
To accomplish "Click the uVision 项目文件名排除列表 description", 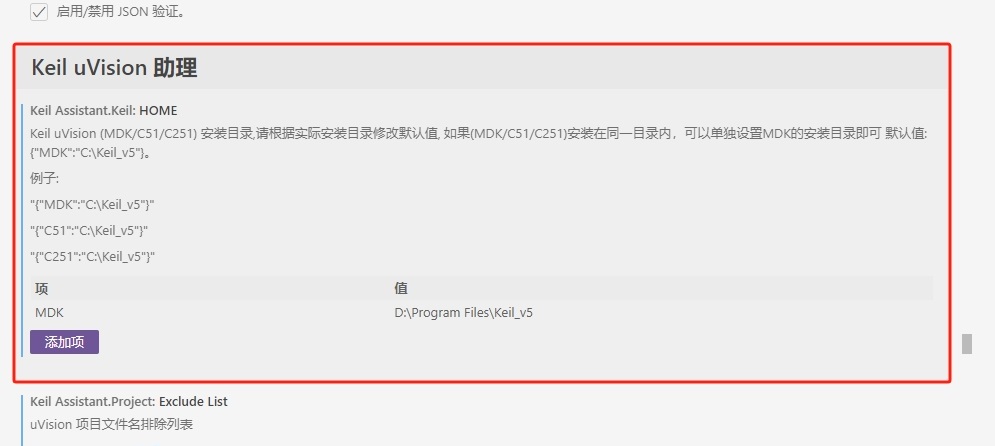I will tap(111, 425).
